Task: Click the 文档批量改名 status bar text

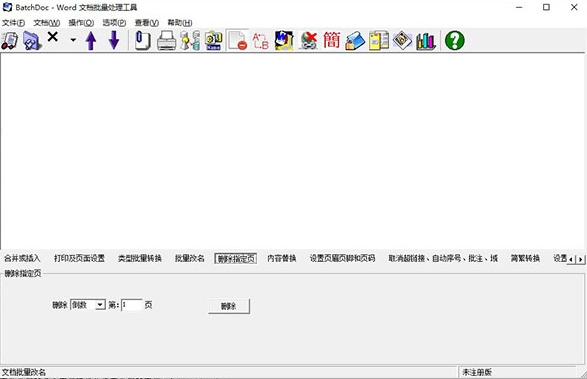Action: coord(24,372)
